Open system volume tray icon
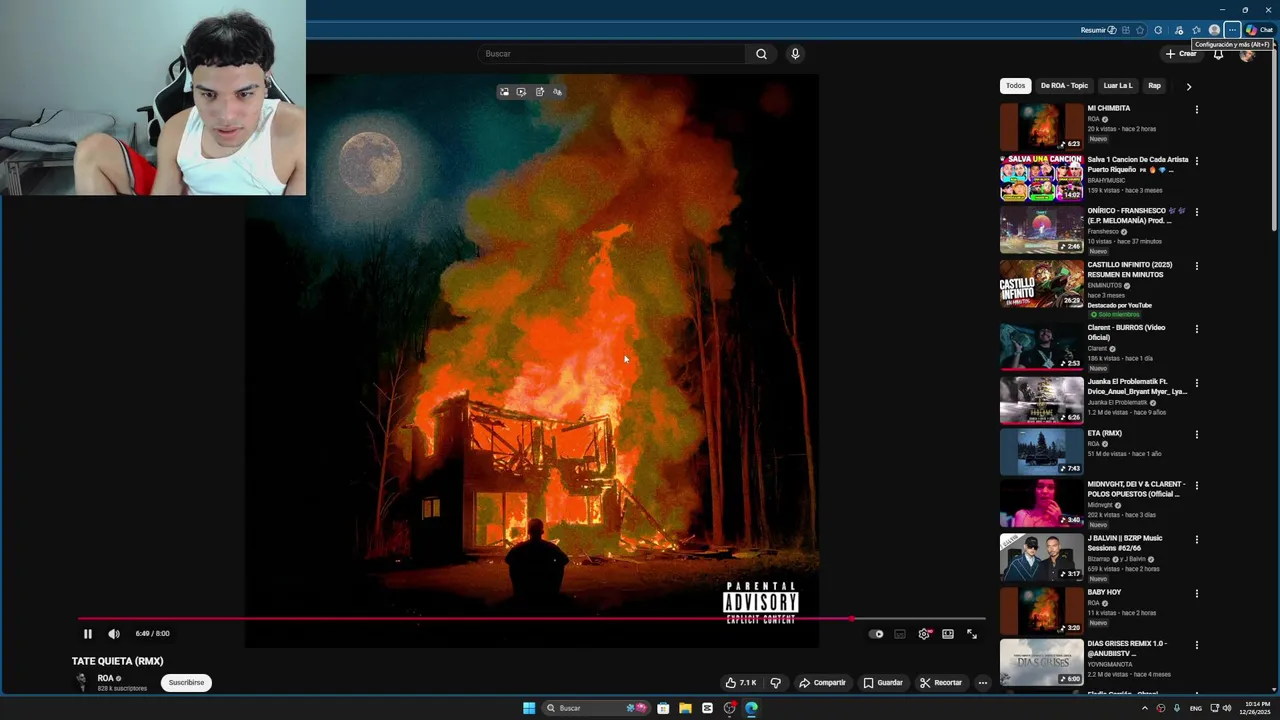1280x720 pixels. (x=1227, y=708)
